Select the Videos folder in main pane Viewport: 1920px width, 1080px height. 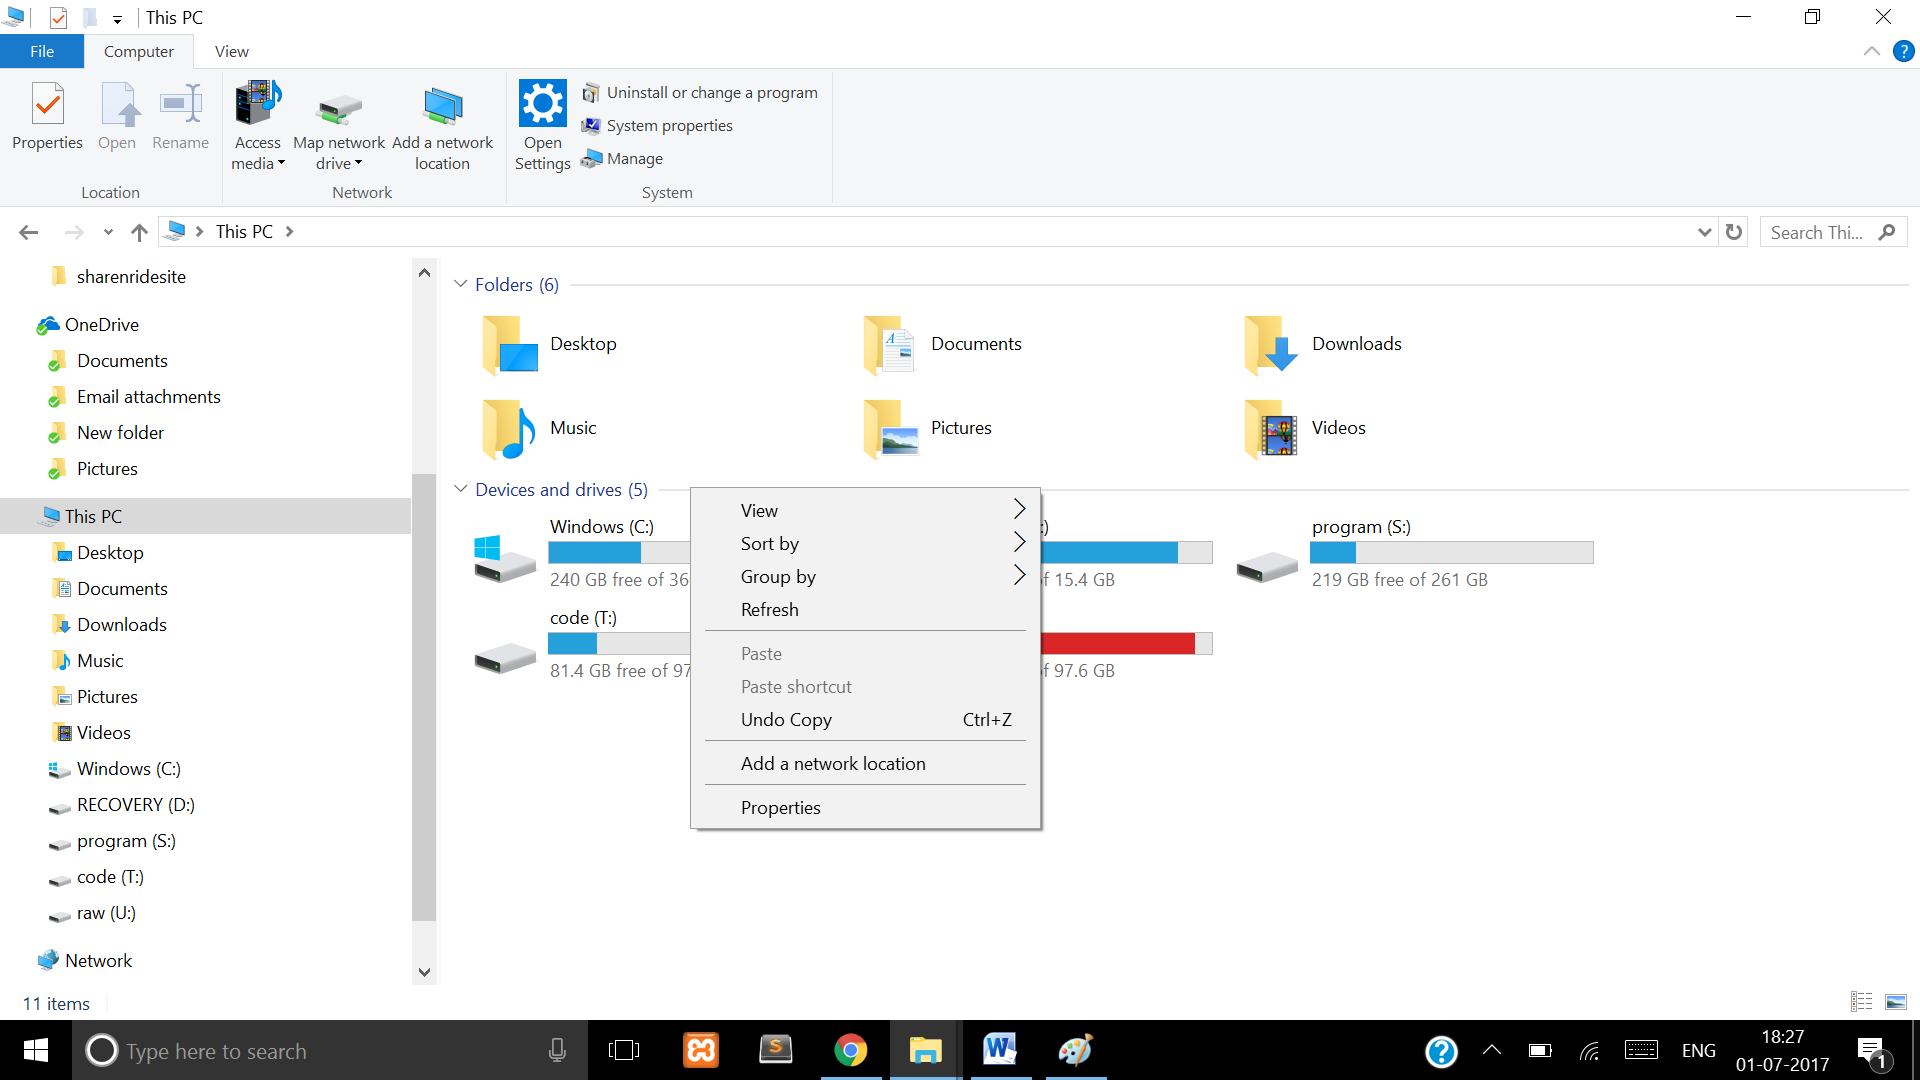click(1305, 428)
